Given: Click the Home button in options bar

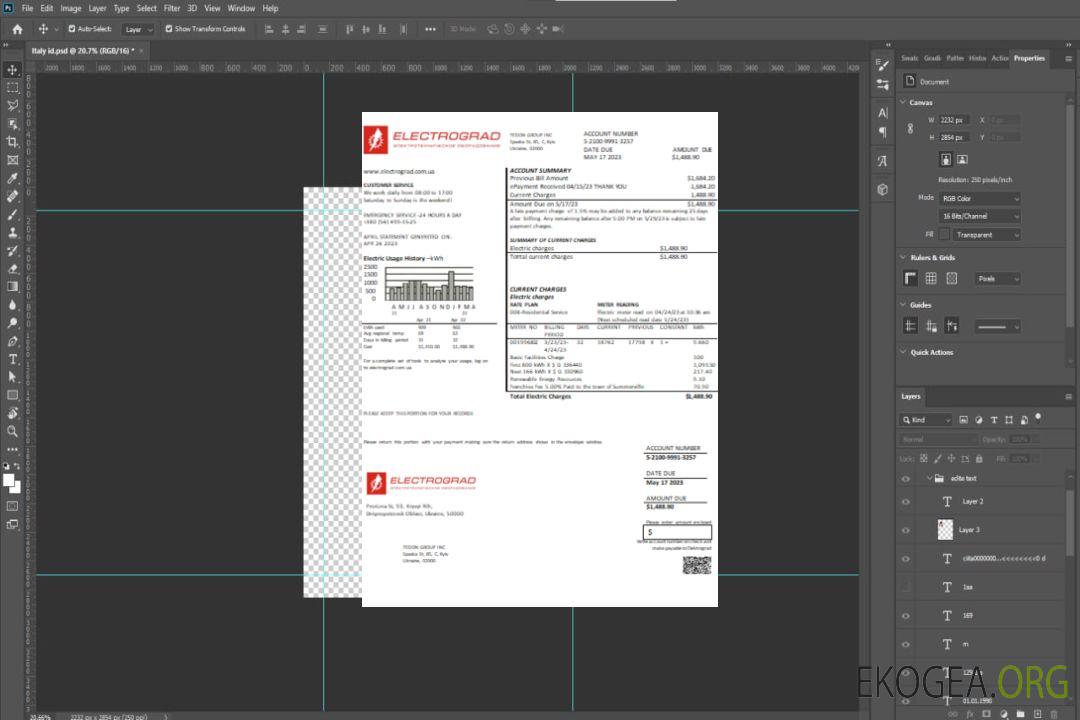Looking at the screenshot, I should (x=17, y=29).
